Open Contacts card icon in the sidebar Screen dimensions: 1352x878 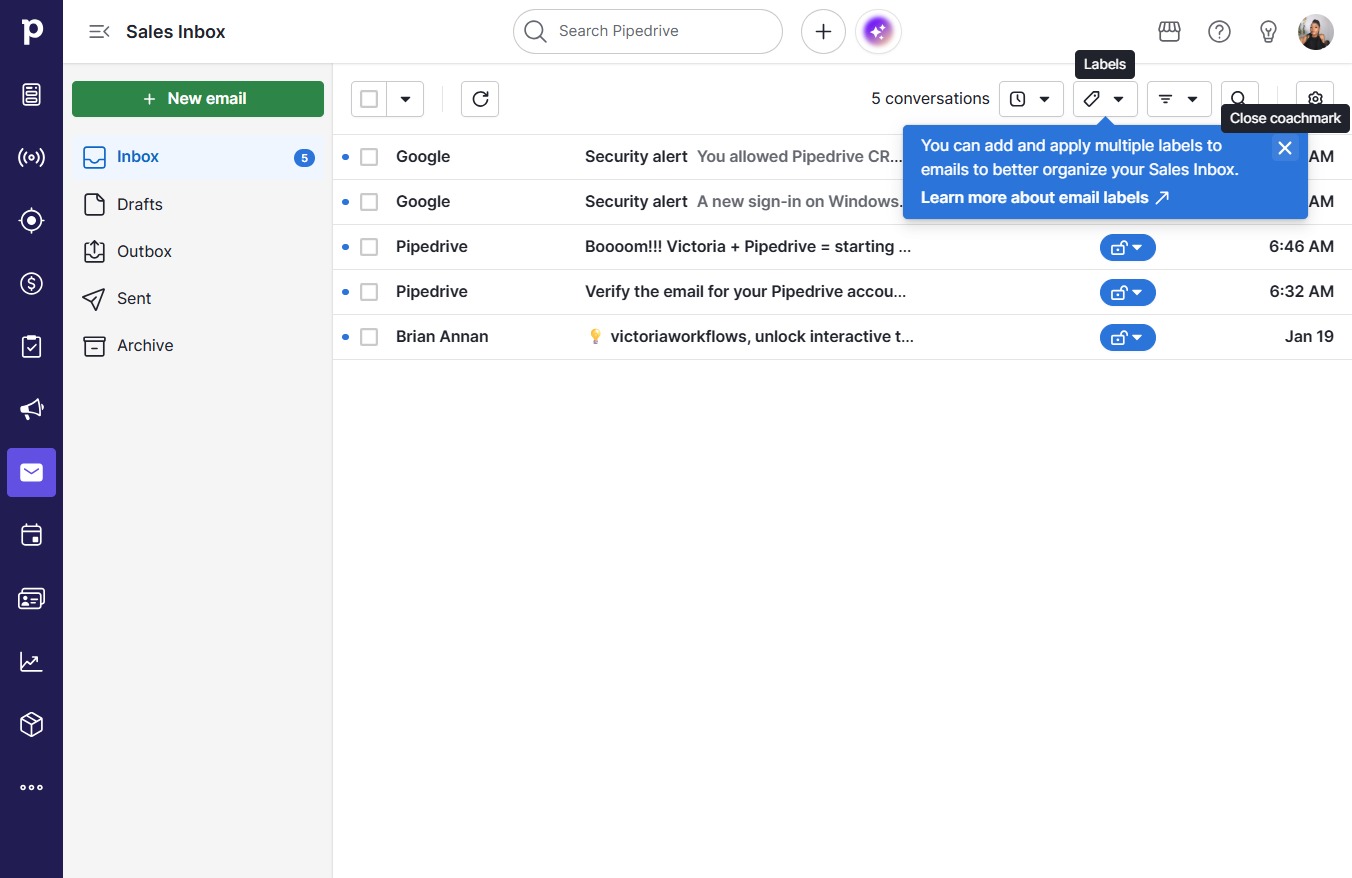tap(31, 598)
